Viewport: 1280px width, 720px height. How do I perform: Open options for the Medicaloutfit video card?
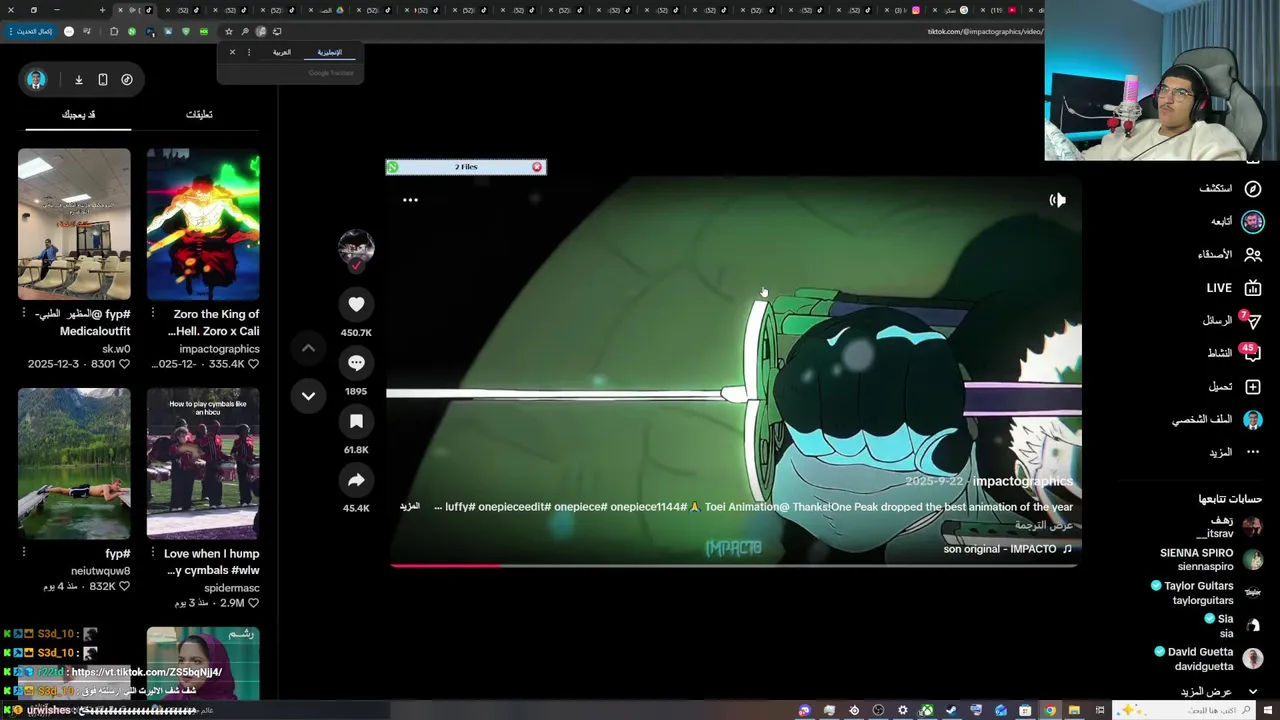[24, 313]
